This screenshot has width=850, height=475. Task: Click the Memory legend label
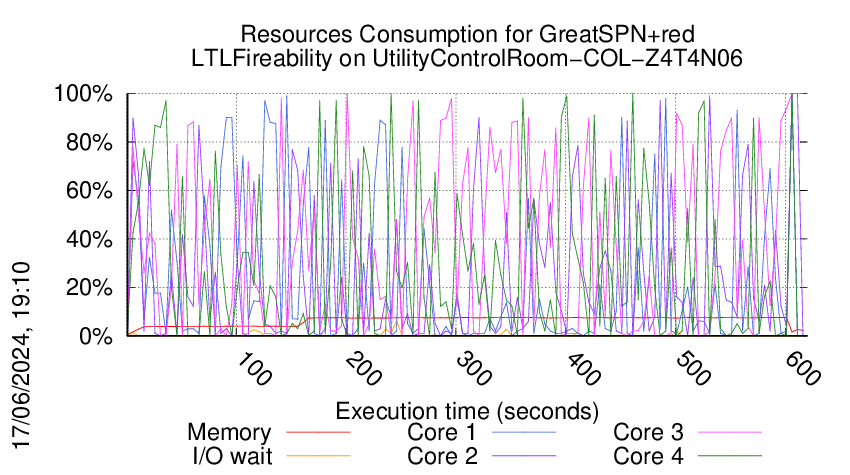(229, 433)
